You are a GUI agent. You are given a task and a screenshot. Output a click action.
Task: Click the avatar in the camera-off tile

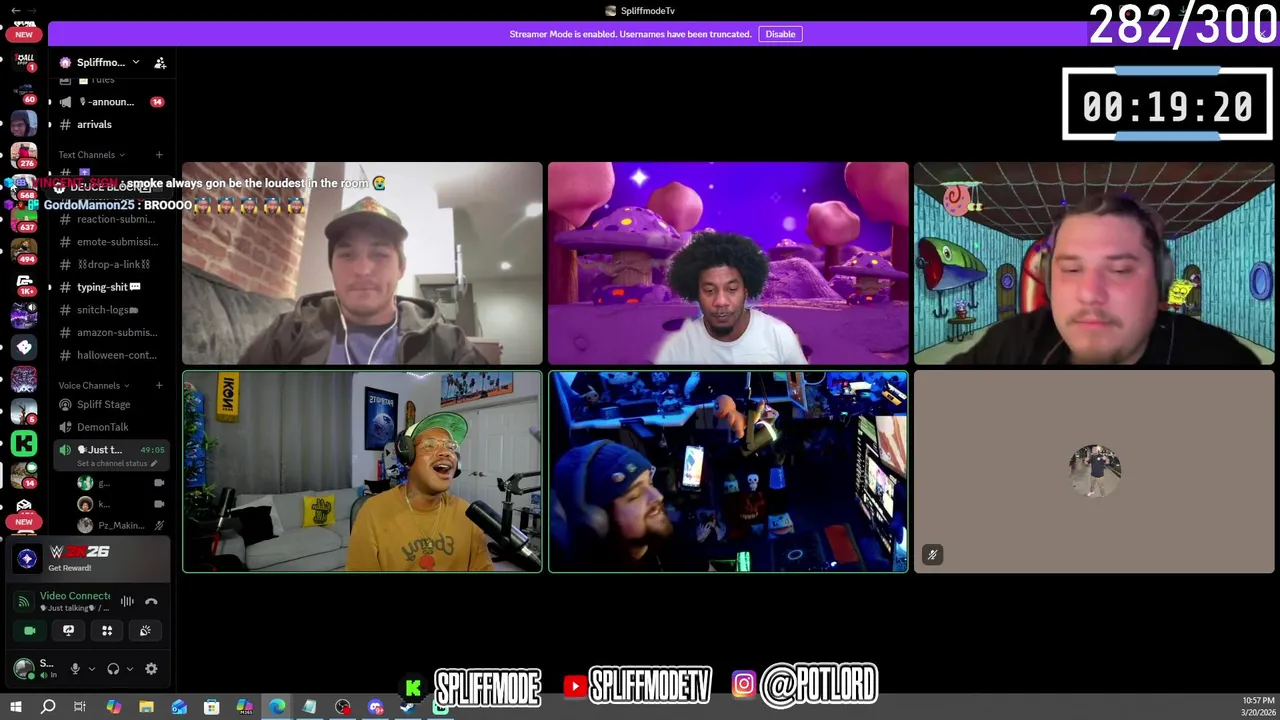click(x=1094, y=471)
